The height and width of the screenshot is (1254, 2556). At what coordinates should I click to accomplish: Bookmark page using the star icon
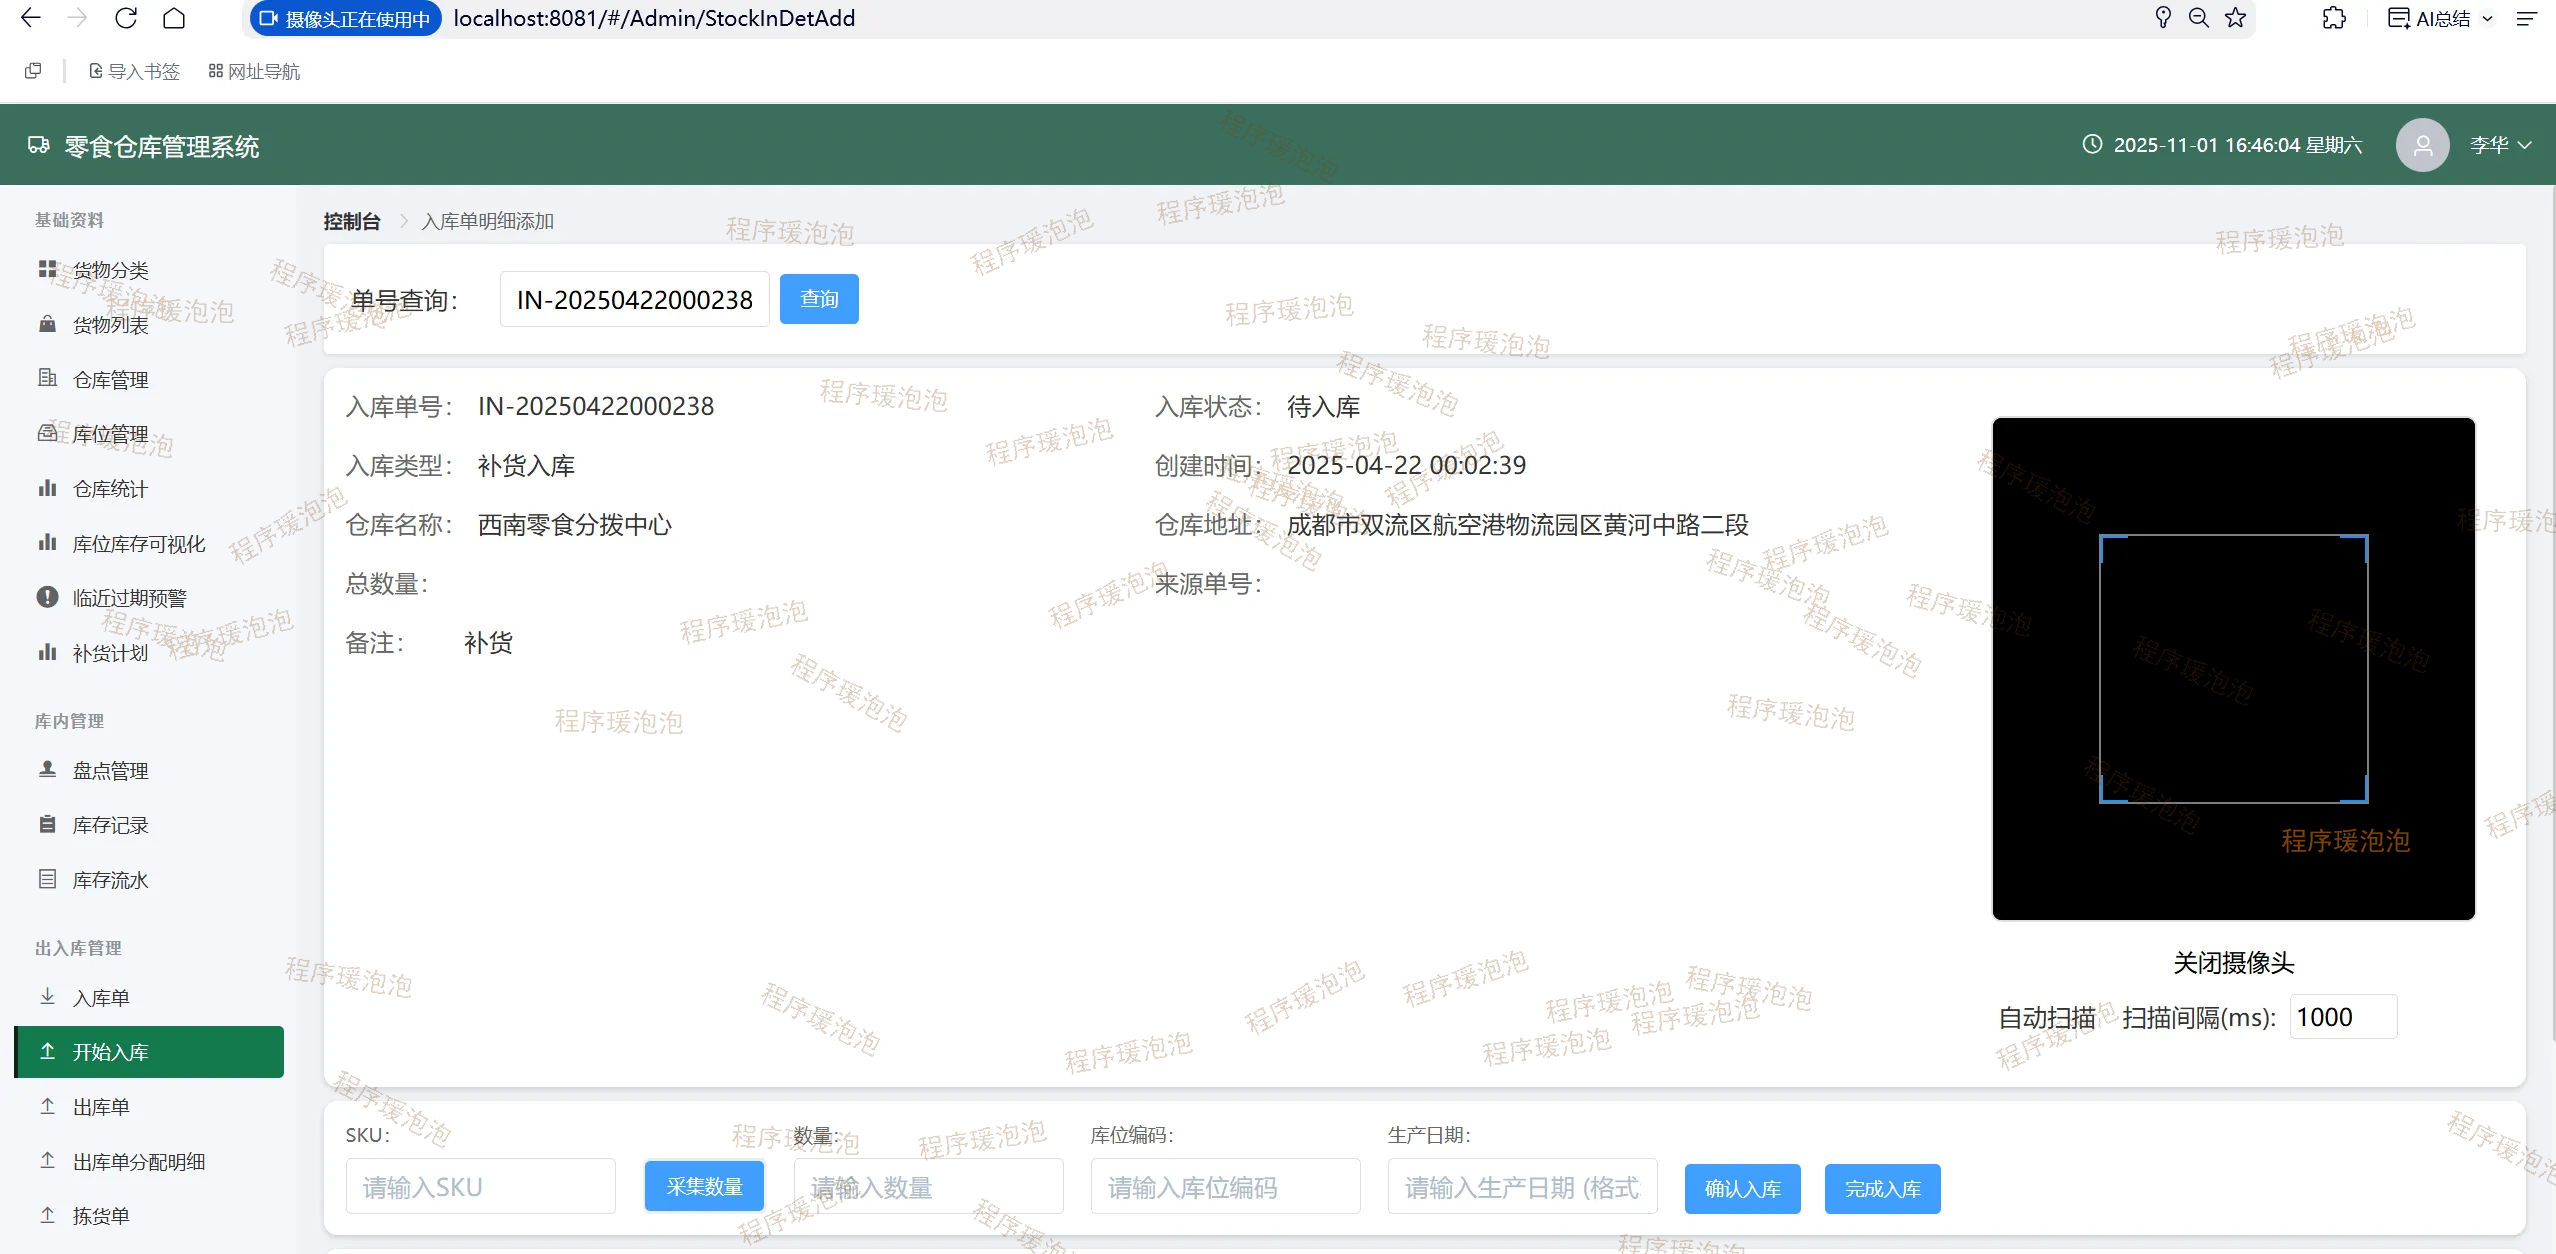click(x=2236, y=18)
